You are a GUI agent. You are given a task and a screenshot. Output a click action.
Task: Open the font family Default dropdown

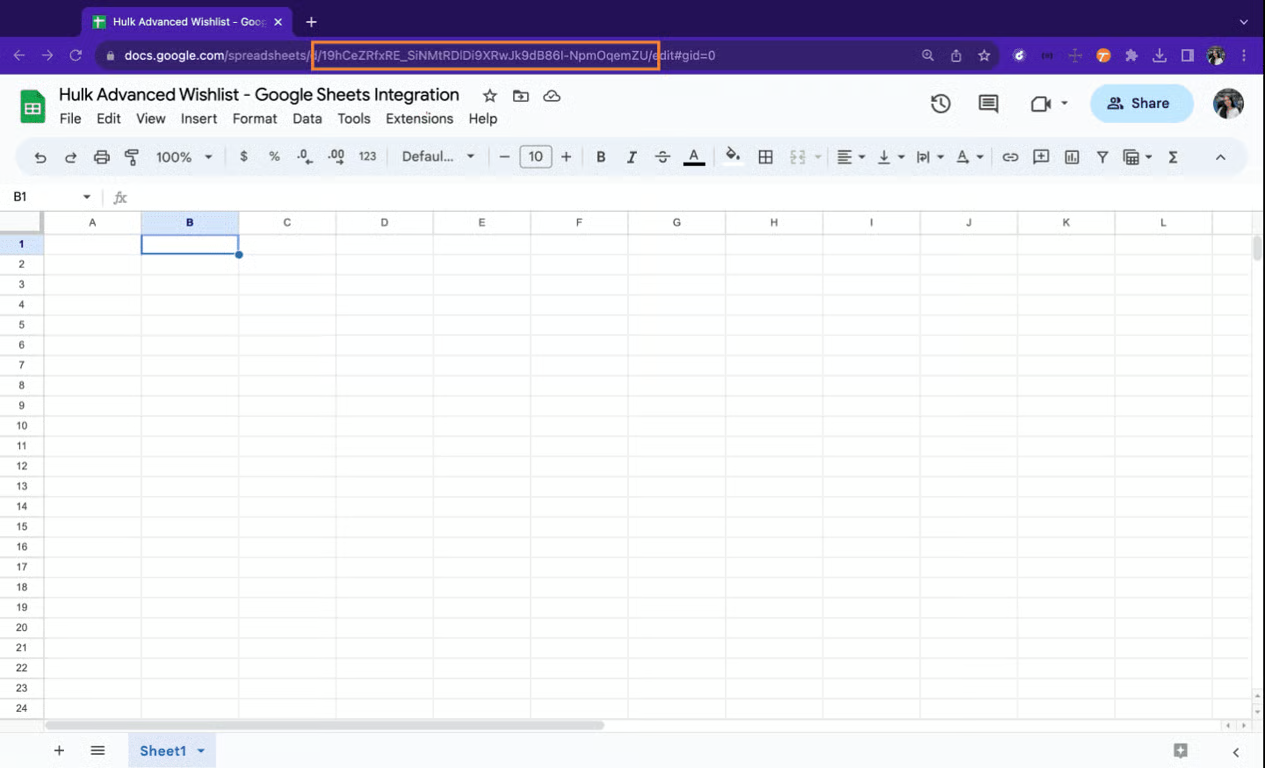(438, 157)
